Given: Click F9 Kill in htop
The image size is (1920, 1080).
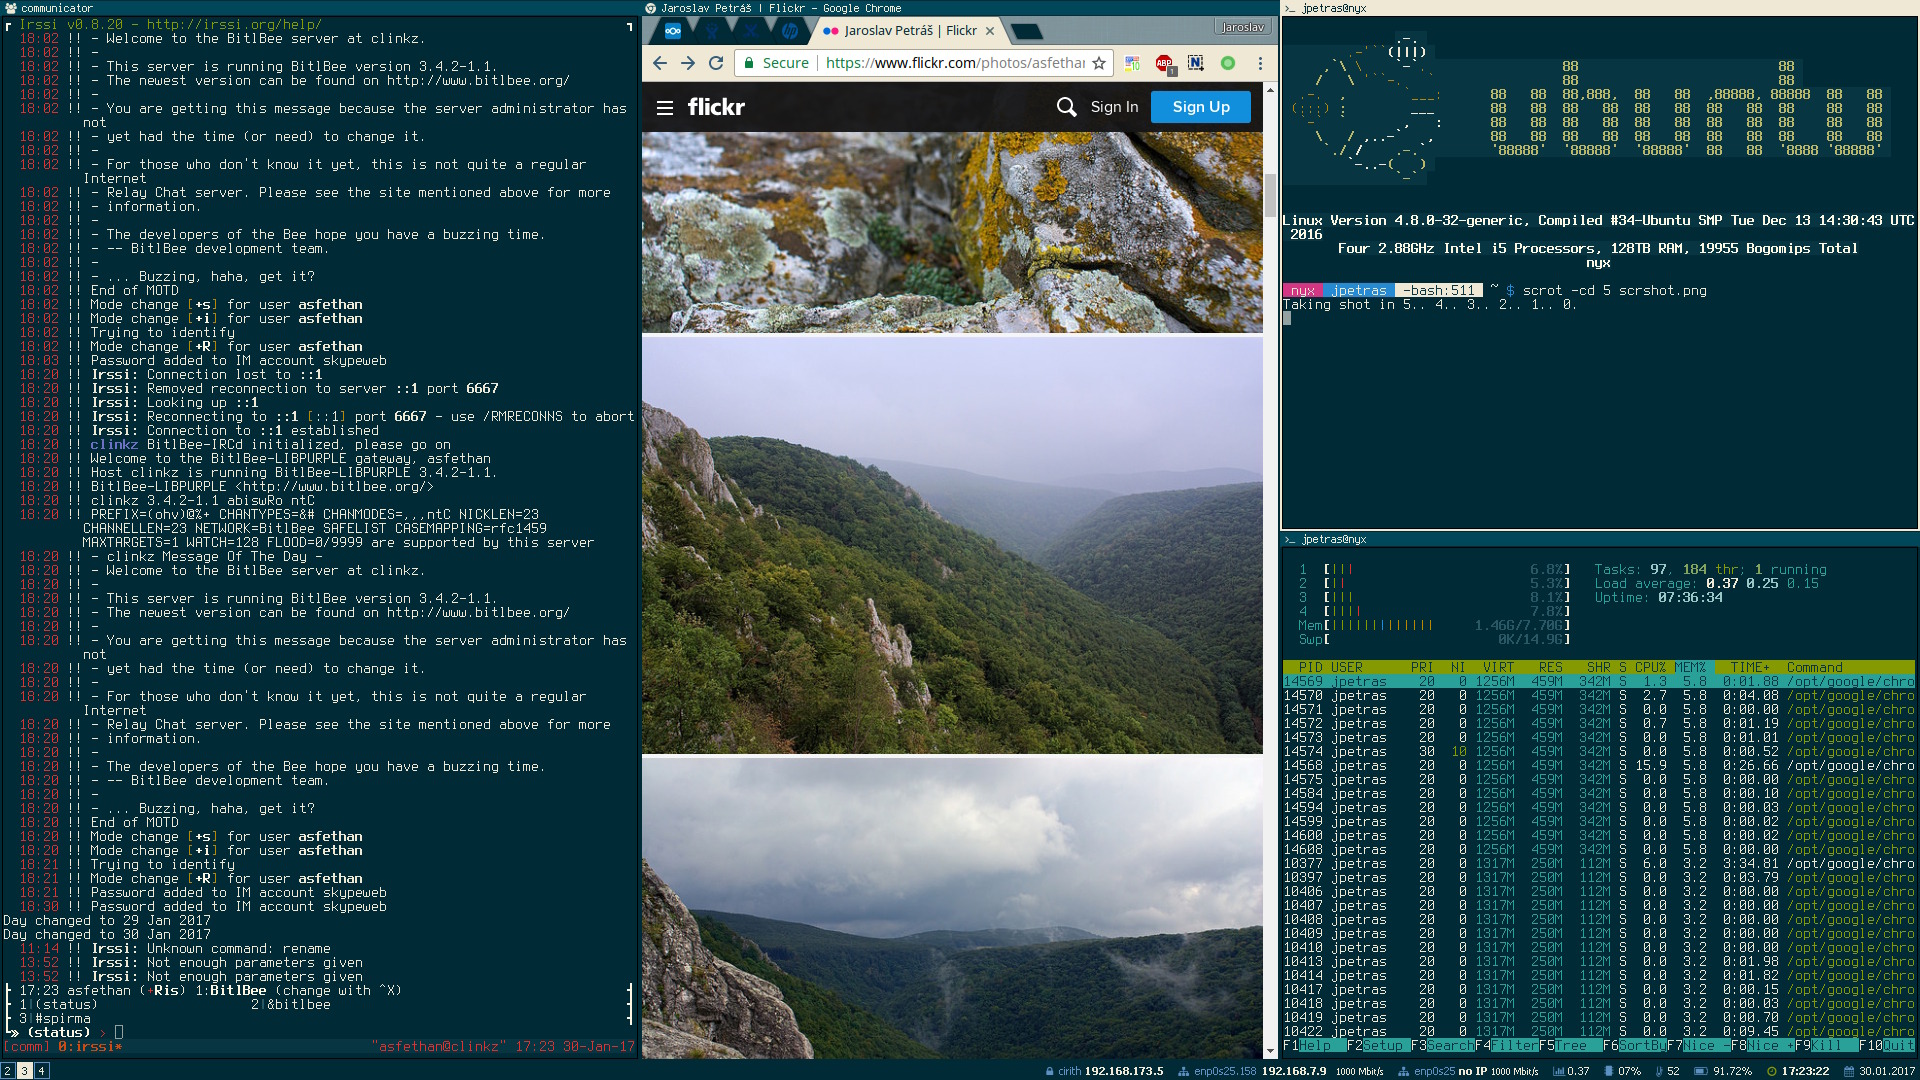Looking at the screenshot, I should point(1826,1045).
